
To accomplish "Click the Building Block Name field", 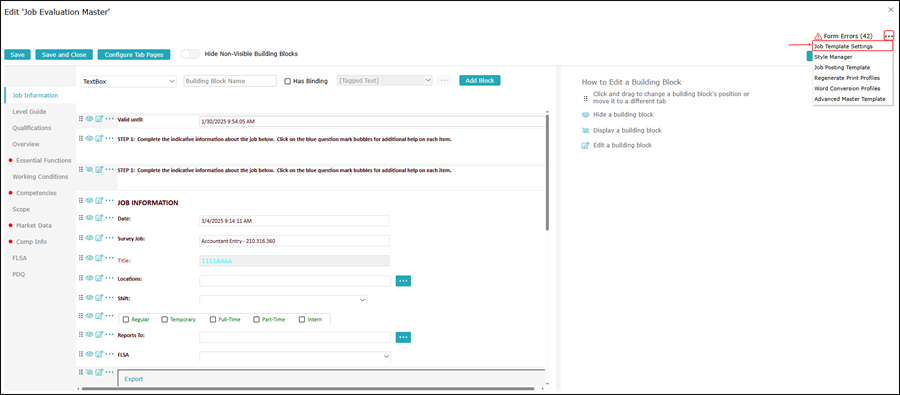I will pos(230,81).
